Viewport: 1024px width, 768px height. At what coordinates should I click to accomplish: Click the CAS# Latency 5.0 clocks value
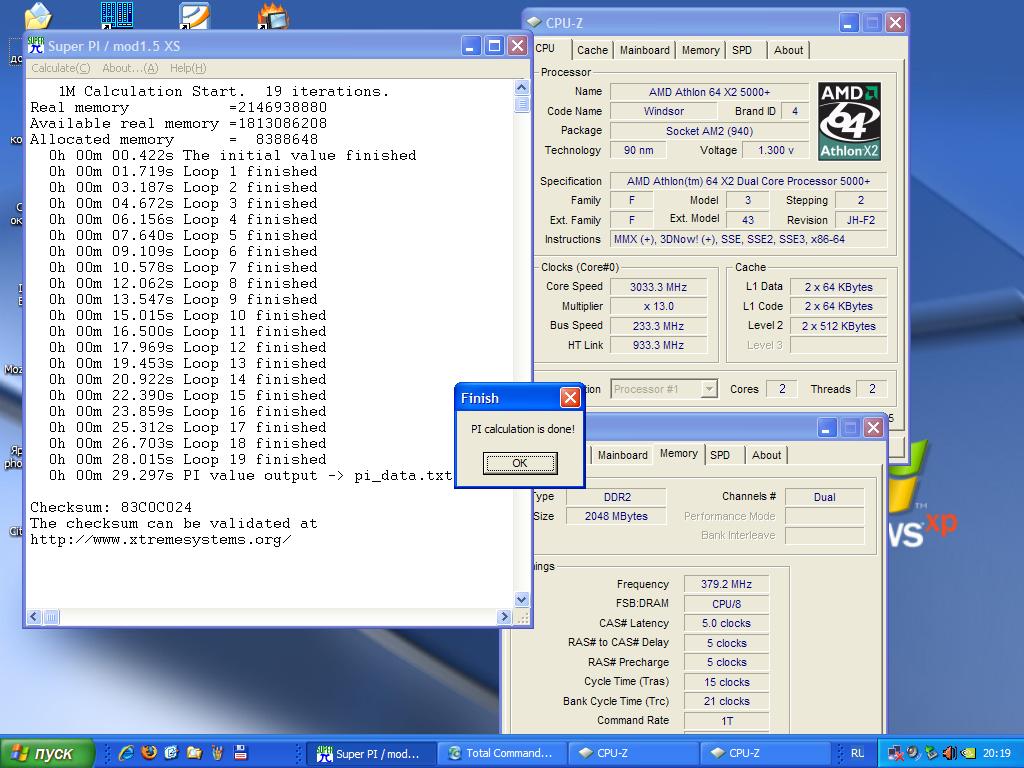tap(726, 624)
